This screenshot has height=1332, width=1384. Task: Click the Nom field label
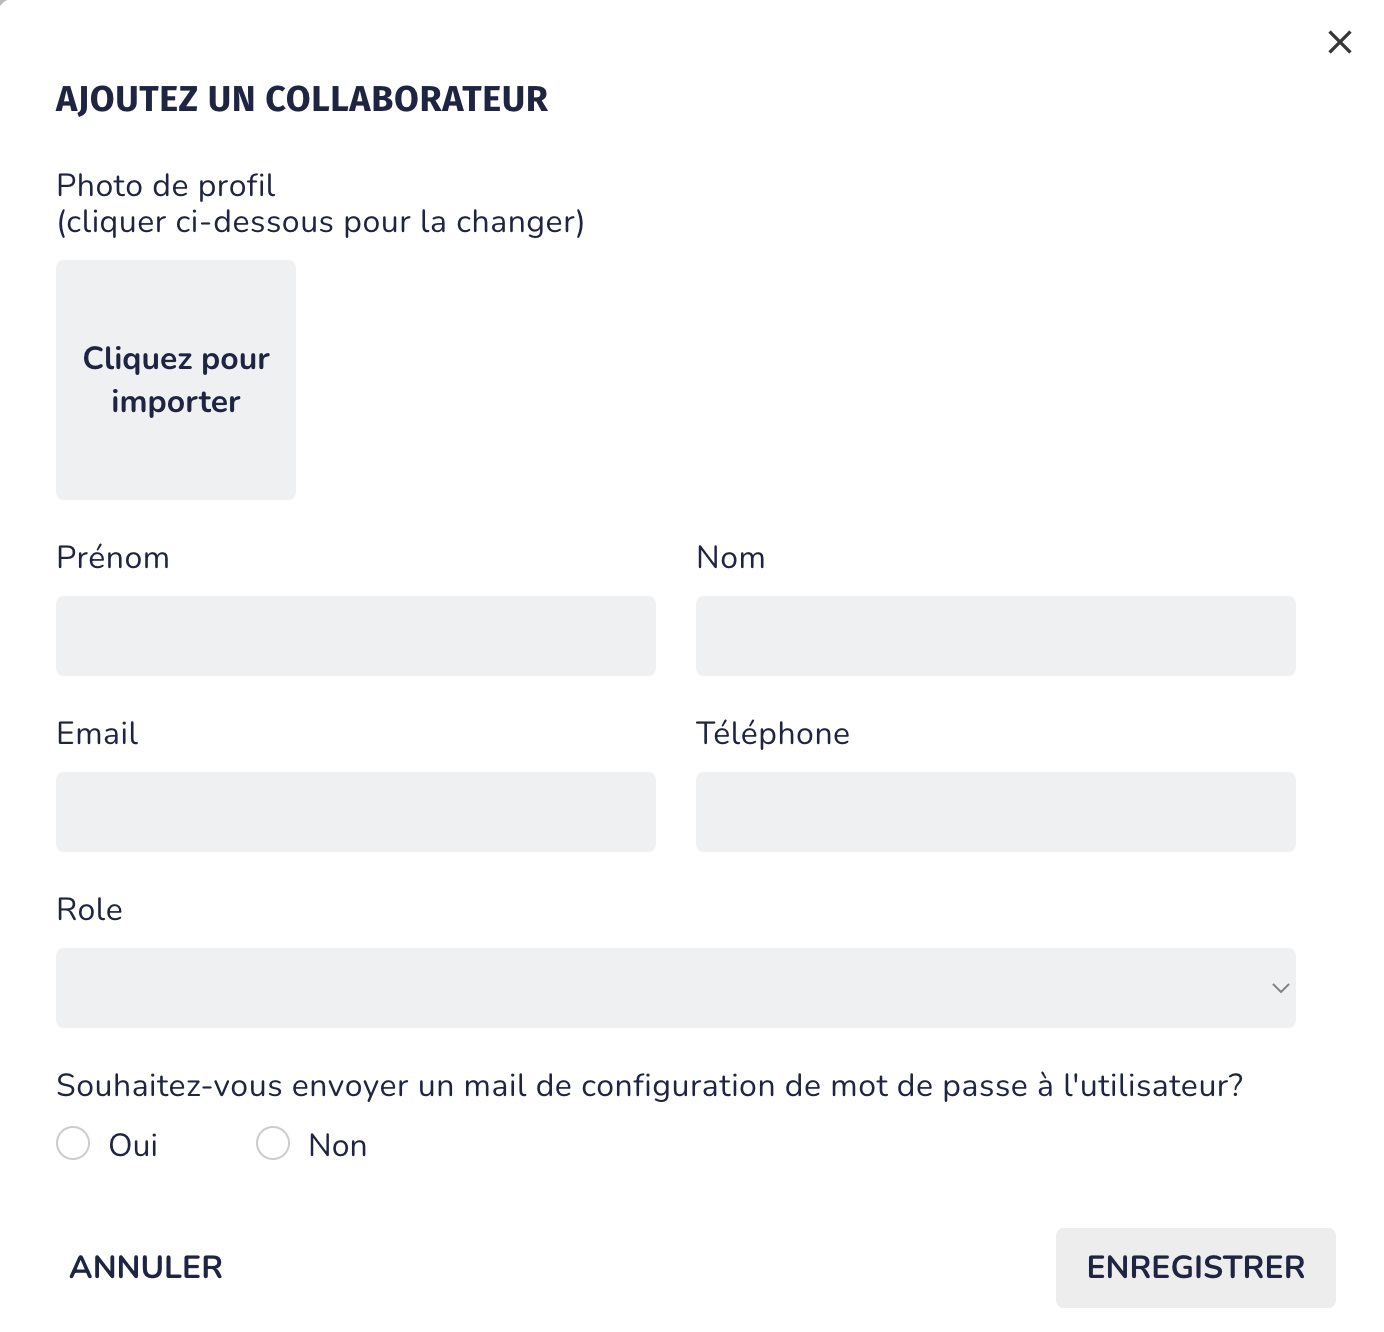pyautogui.click(x=731, y=557)
